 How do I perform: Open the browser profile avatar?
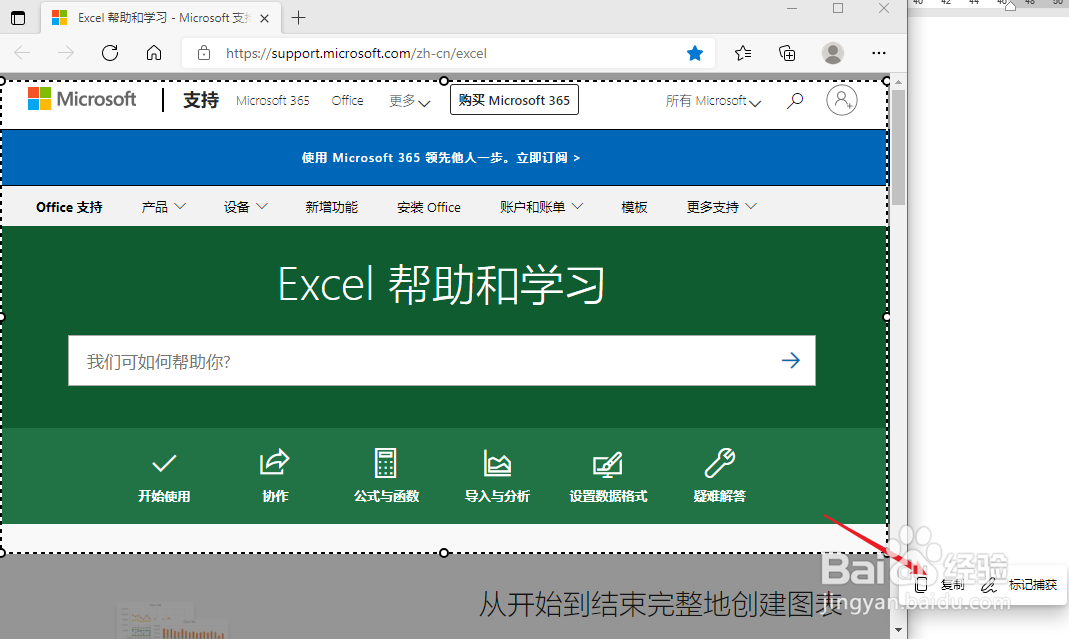[832, 53]
